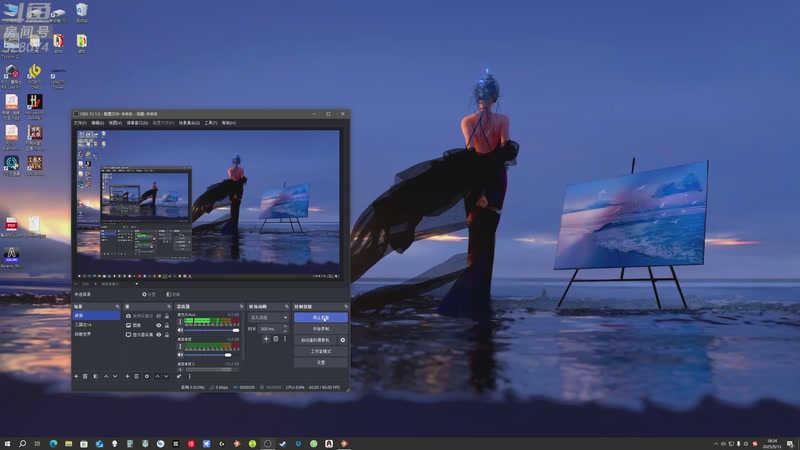Hide the display capture source with its eye

(159, 335)
